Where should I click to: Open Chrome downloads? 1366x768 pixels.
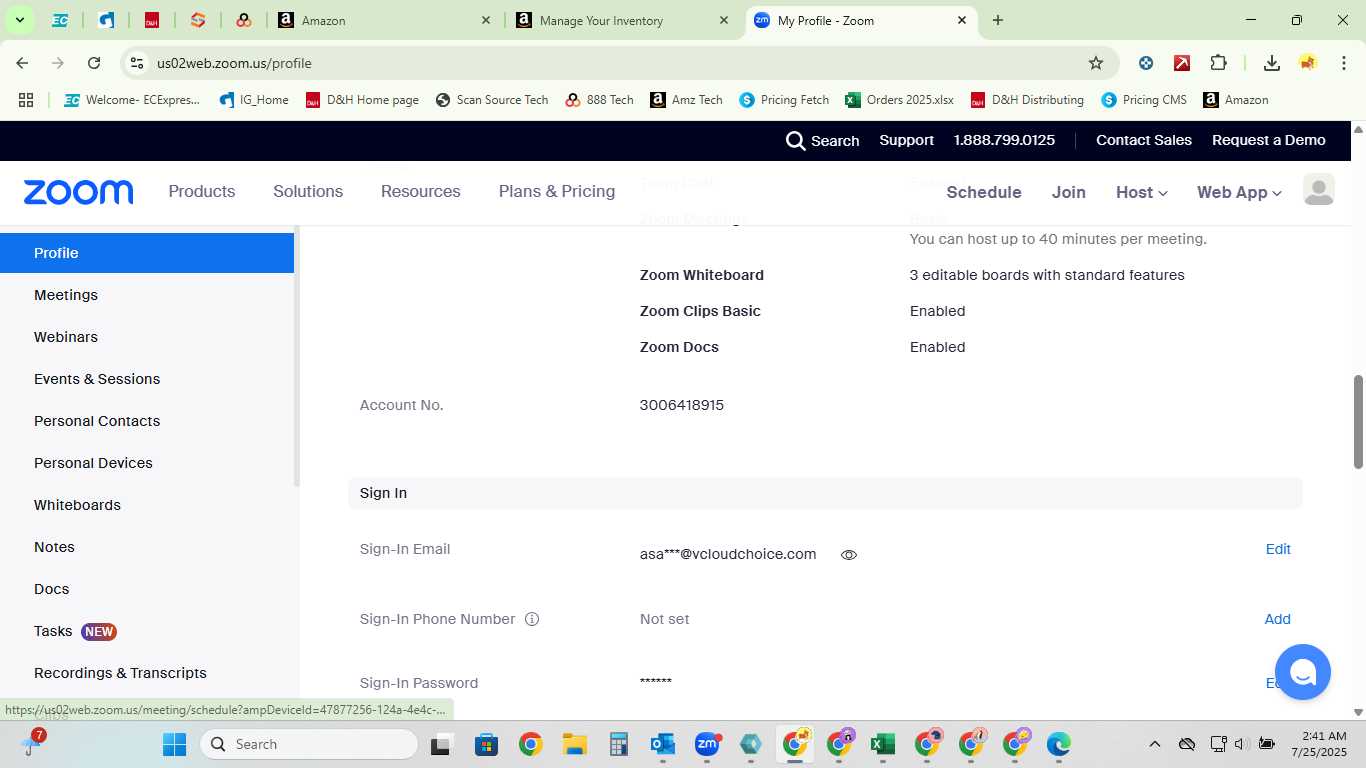coord(1272,63)
